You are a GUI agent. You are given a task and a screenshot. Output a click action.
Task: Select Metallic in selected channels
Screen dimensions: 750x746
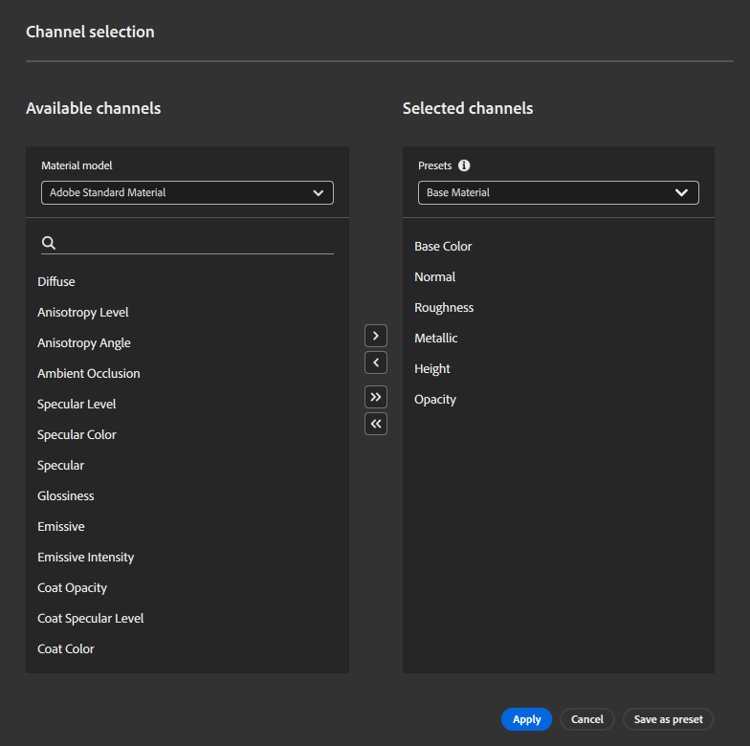pyautogui.click(x=436, y=338)
